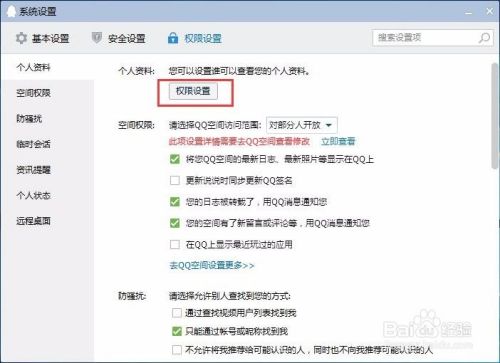Screen dimensions: 500x363
Task: Select the 权限设置 tab label
Action: (203, 38)
